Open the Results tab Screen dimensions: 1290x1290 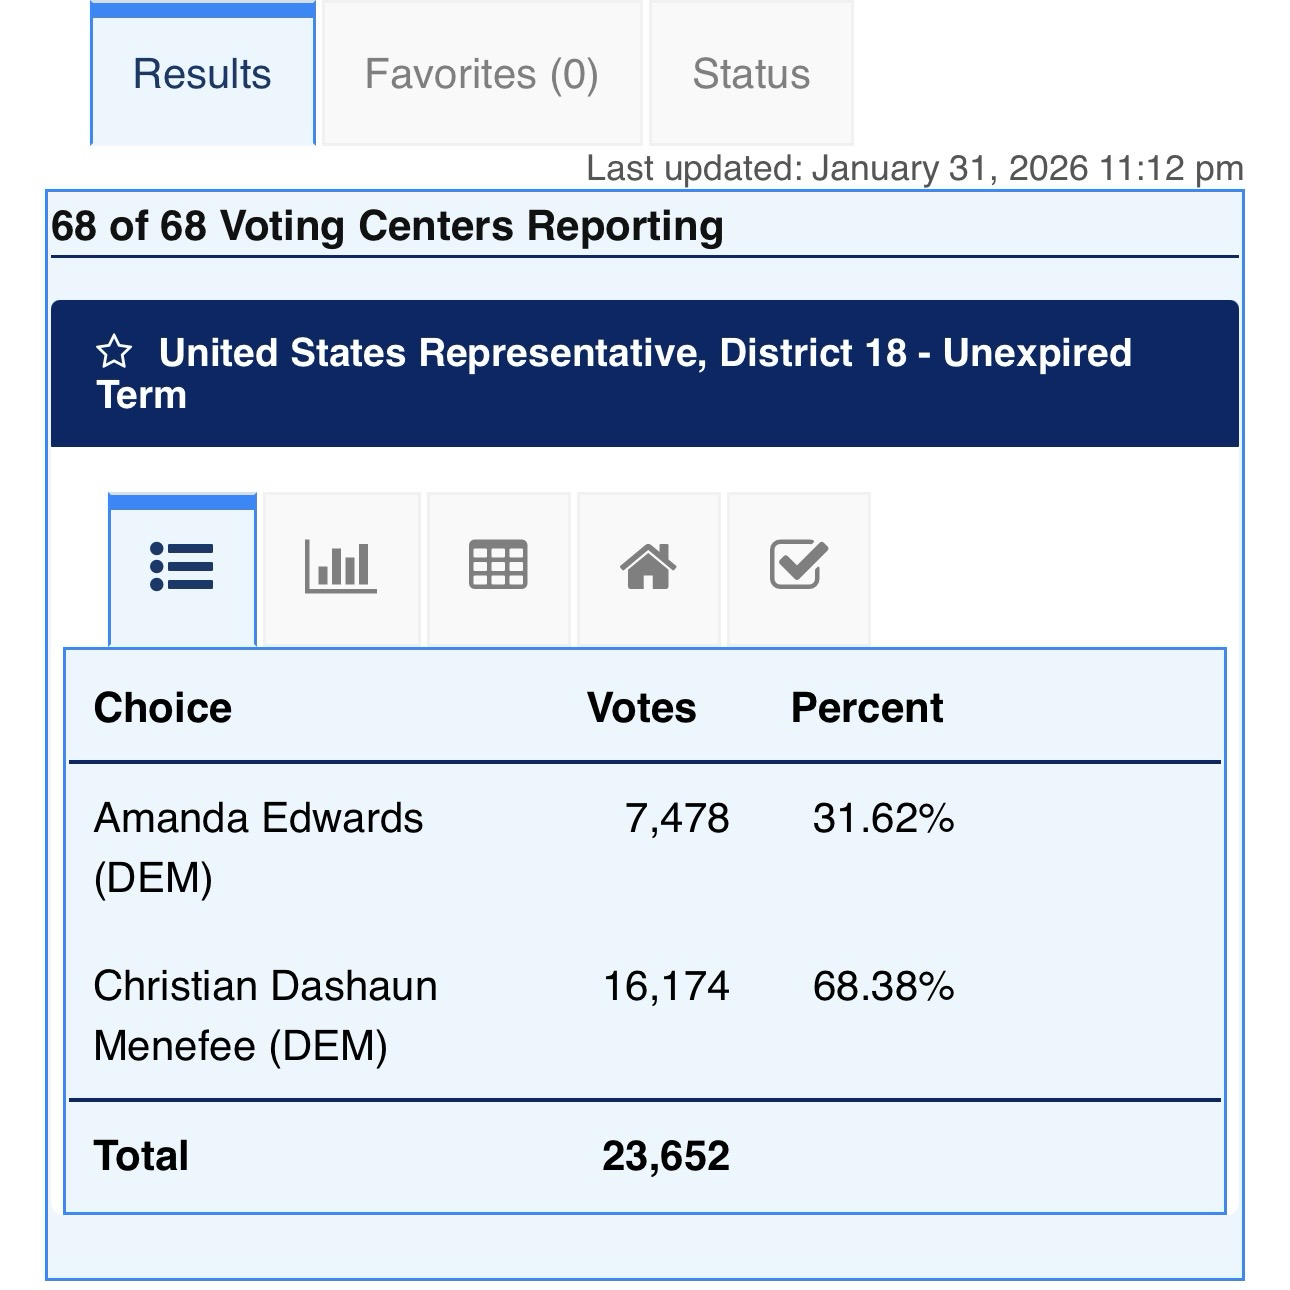point(202,75)
